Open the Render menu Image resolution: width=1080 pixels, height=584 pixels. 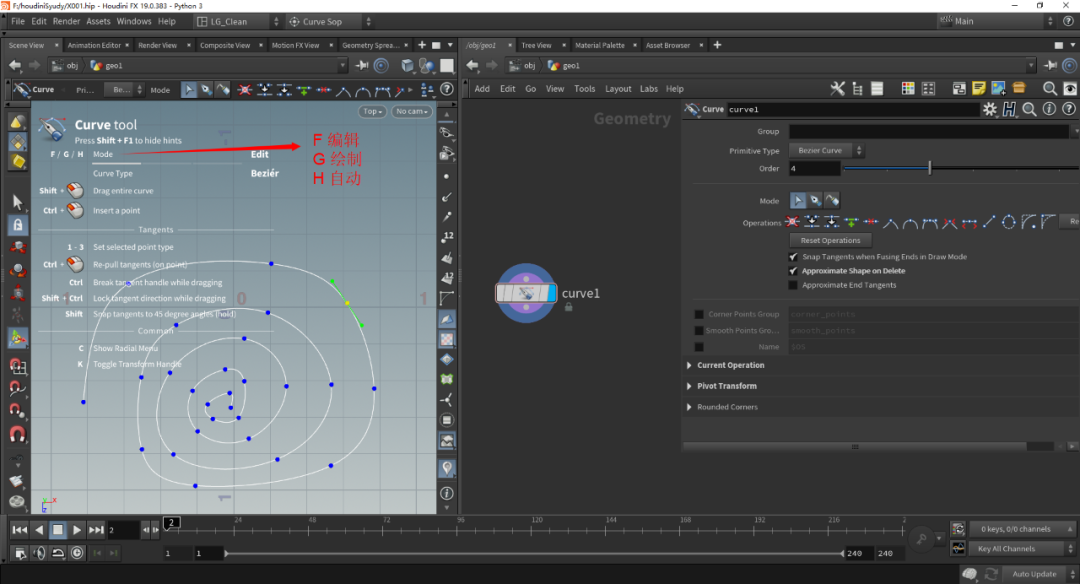tap(66, 21)
